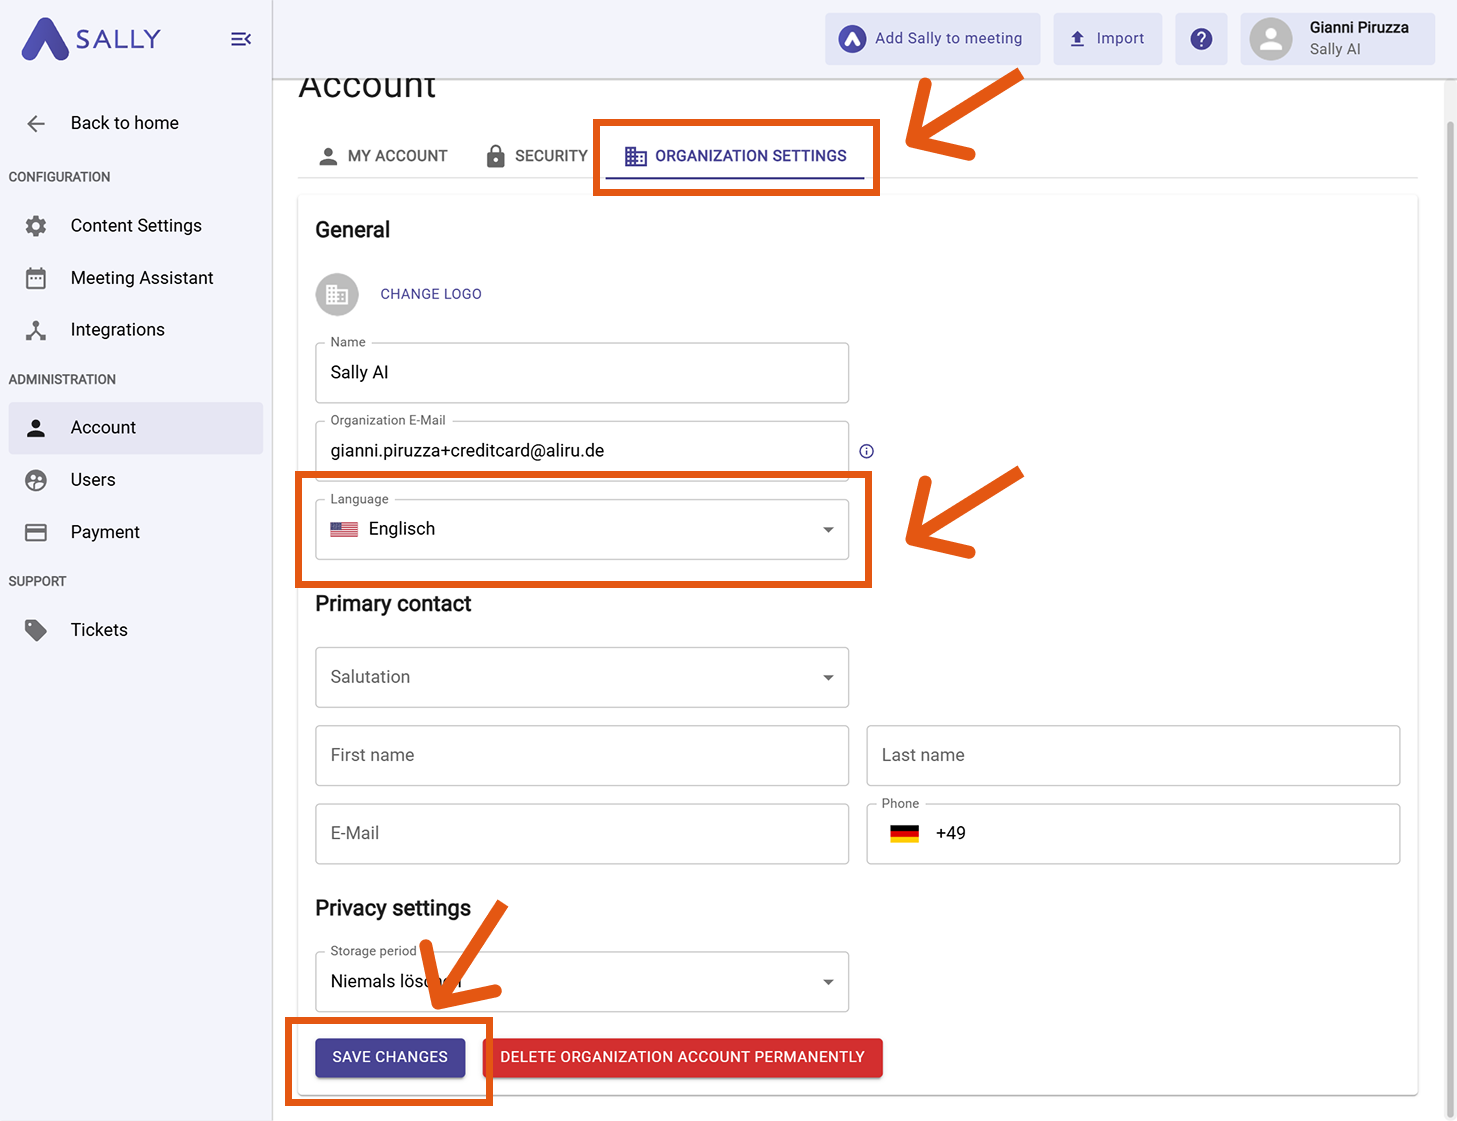Switch to the My Account tab
The height and width of the screenshot is (1121, 1457).
point(383,156)
